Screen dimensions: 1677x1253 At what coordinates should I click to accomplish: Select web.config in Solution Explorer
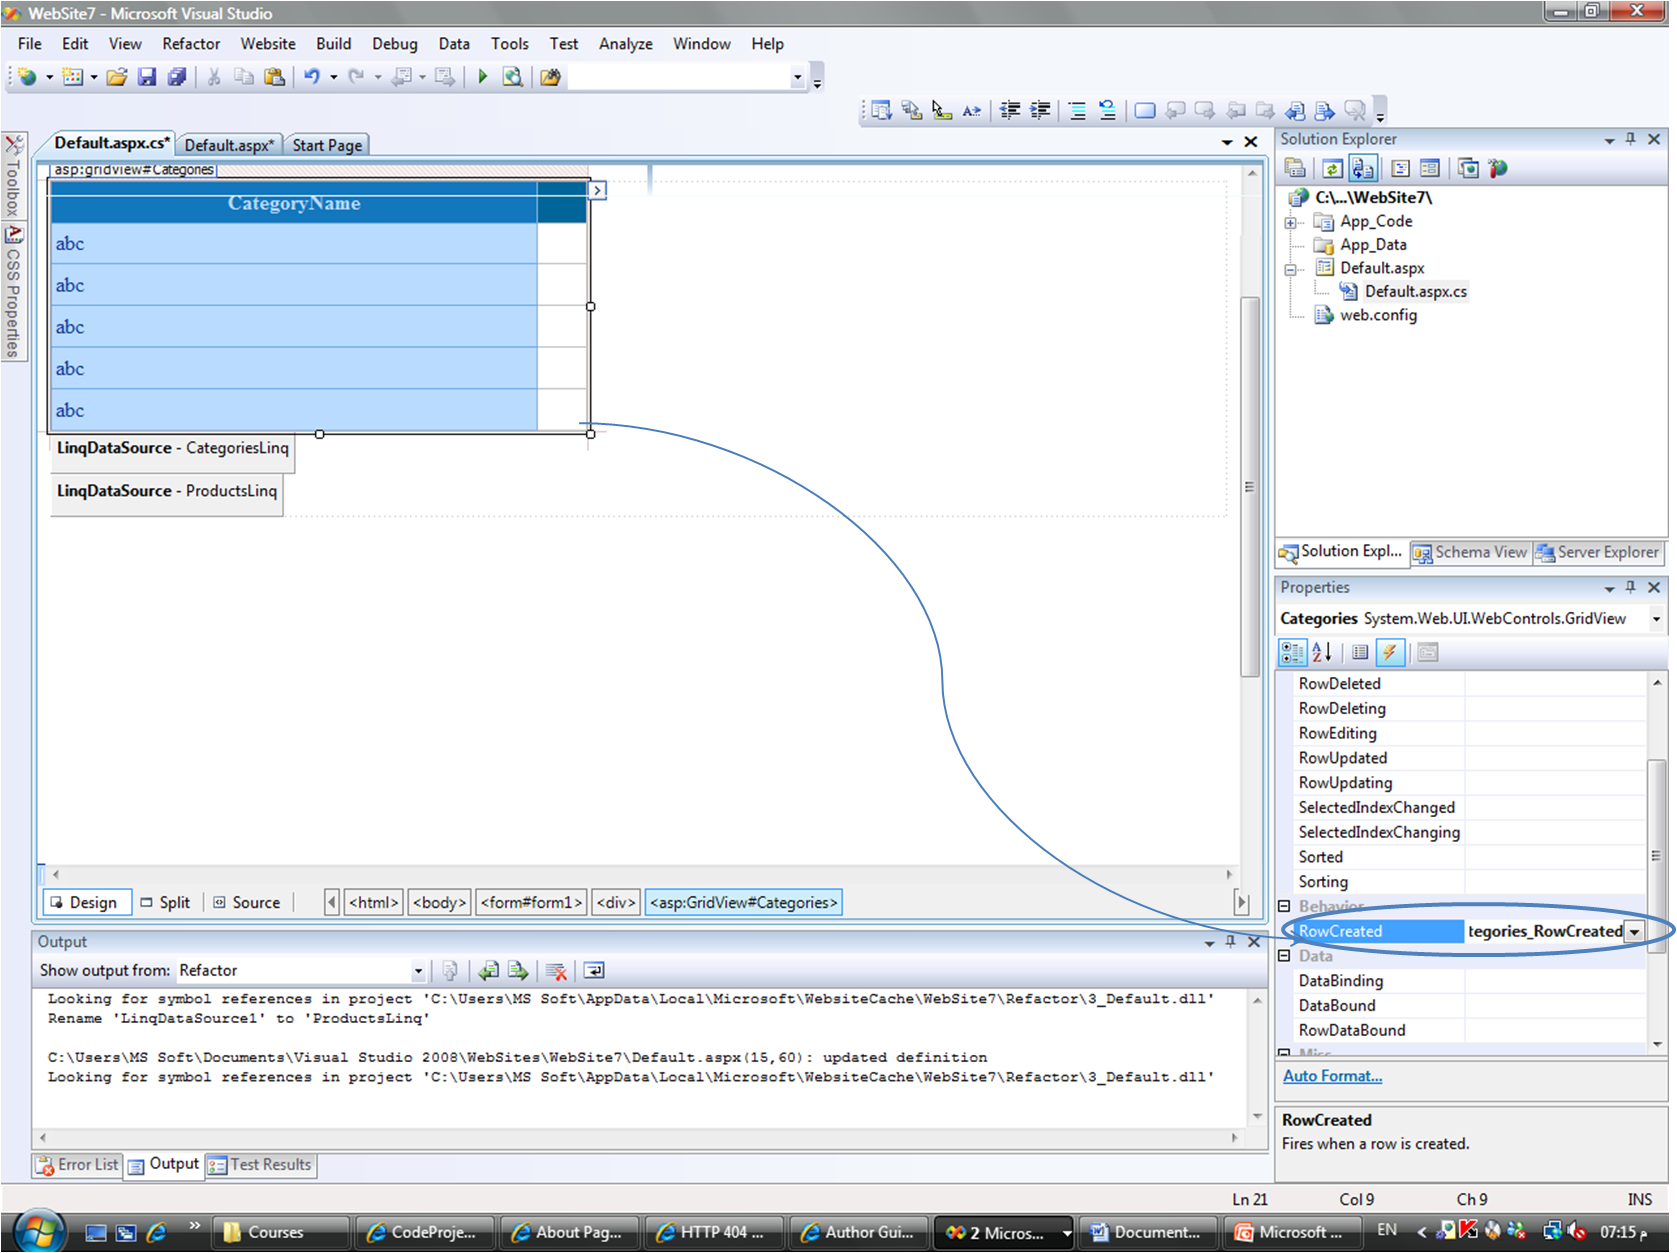1378,316
